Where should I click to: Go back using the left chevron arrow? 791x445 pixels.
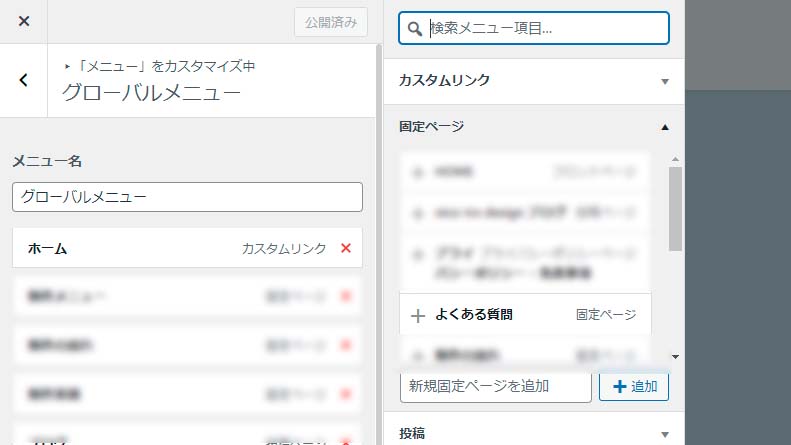(24, 80)
